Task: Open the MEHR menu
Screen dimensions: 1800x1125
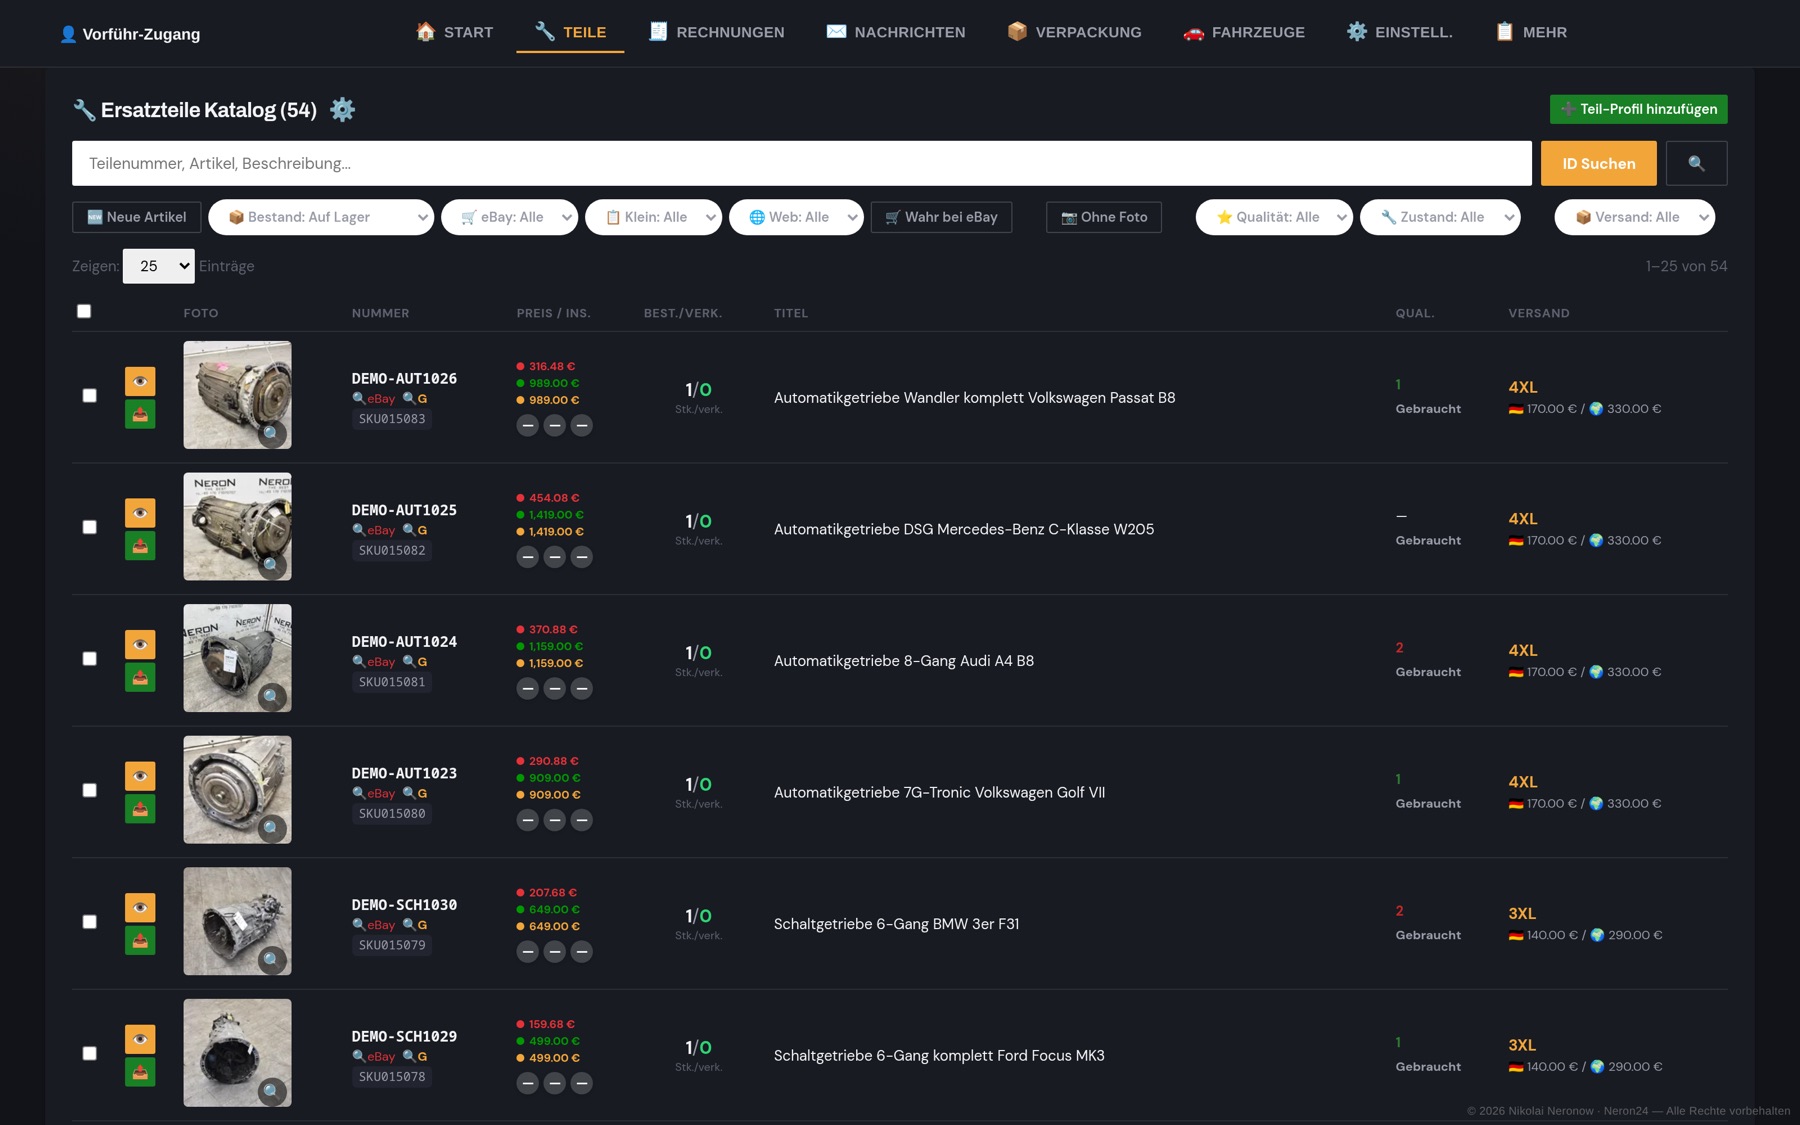Action: click(1531, 32)
